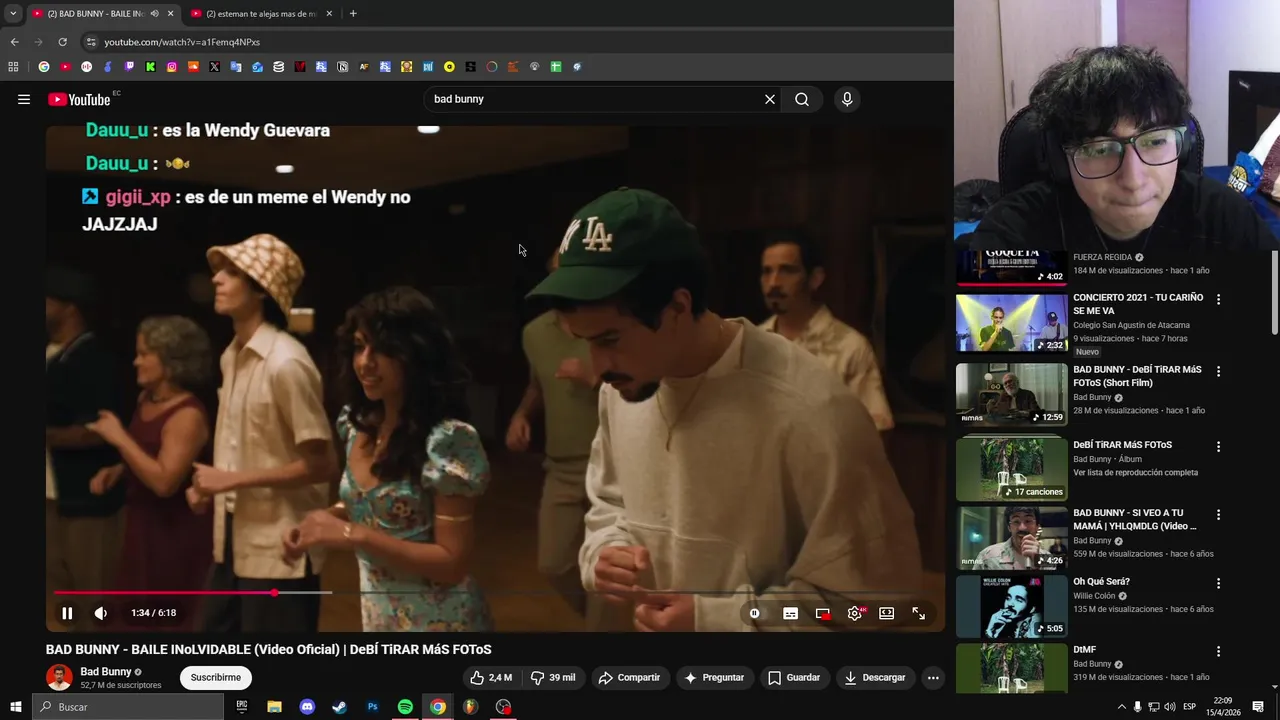Click Suscribirme to subscribe to Bad Bunny

click(216, 677)
